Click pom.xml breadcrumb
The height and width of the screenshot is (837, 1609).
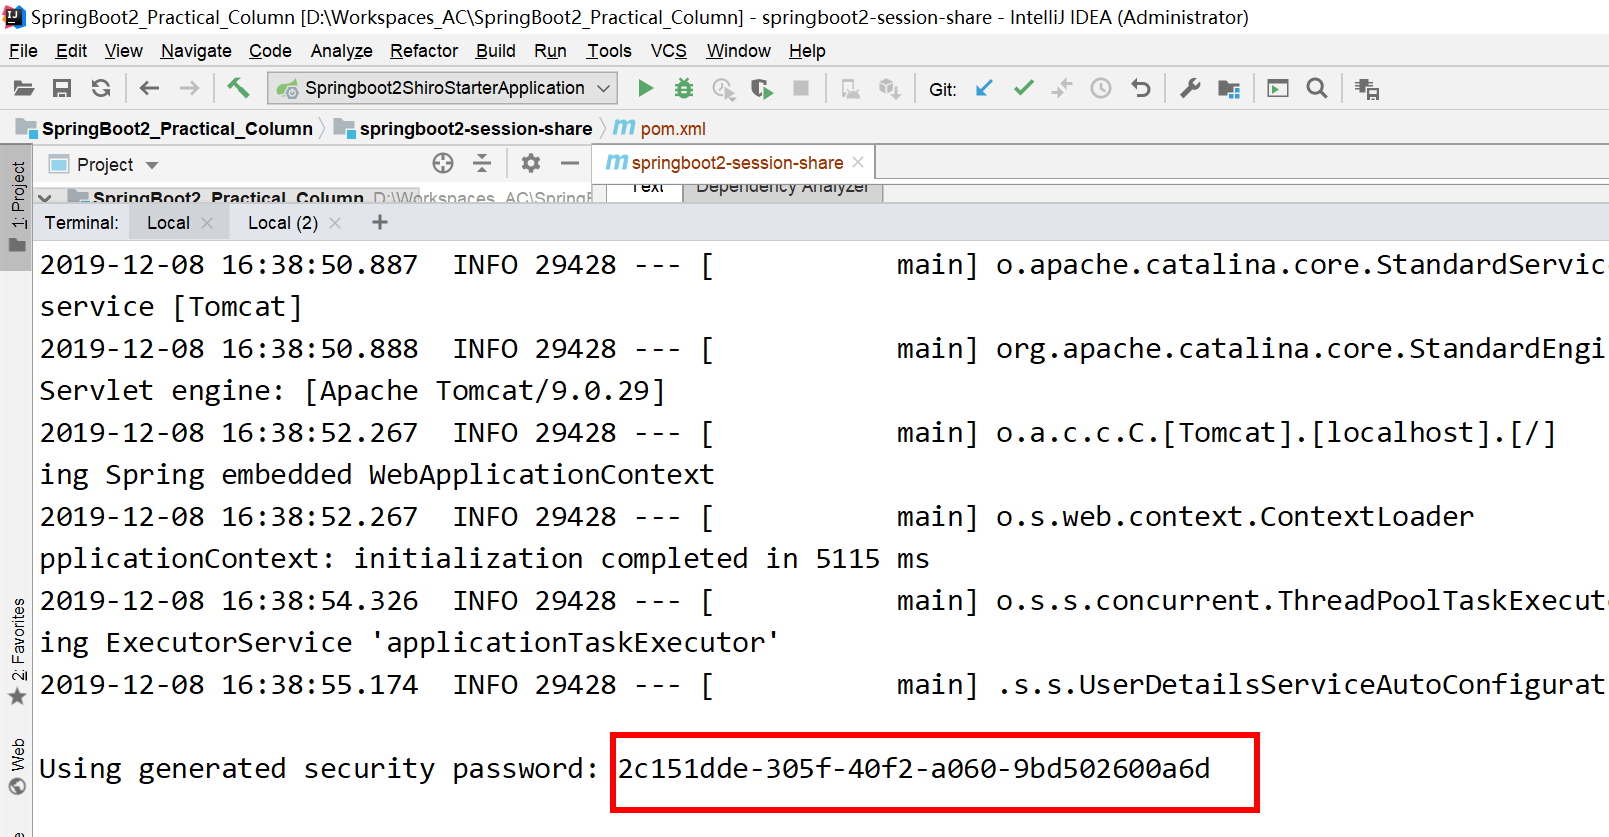660,129
